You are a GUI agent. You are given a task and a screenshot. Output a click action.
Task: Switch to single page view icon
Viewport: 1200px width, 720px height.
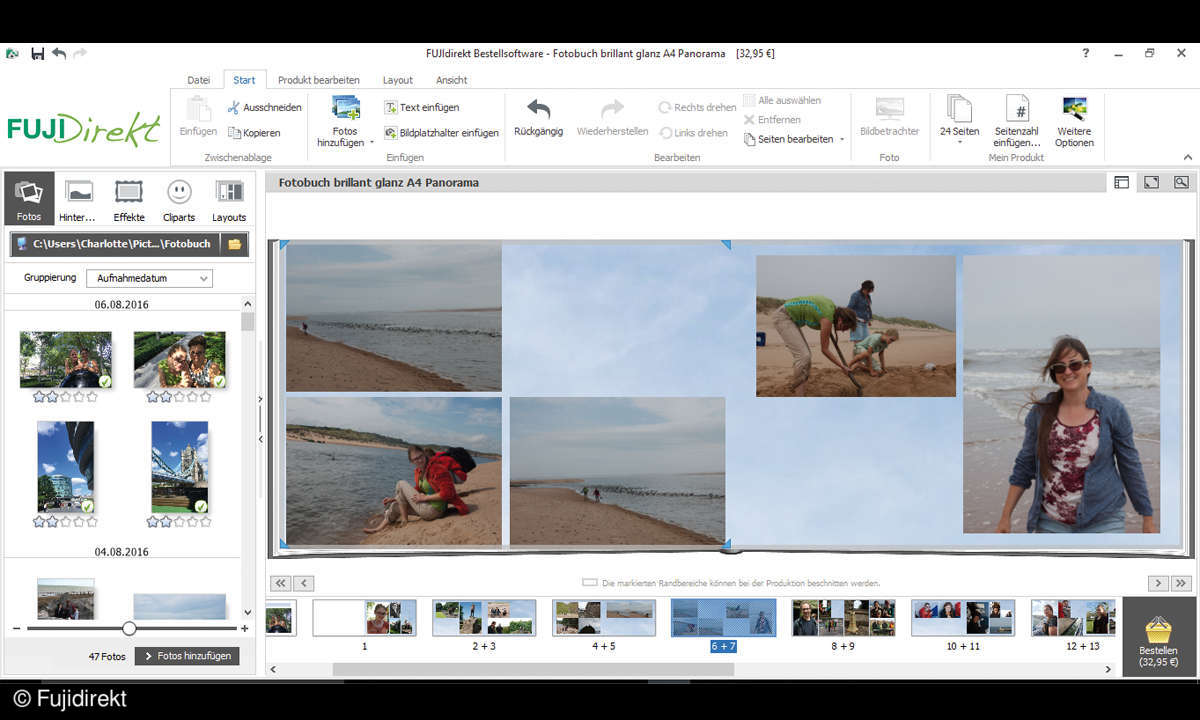tap(1121, 182)
